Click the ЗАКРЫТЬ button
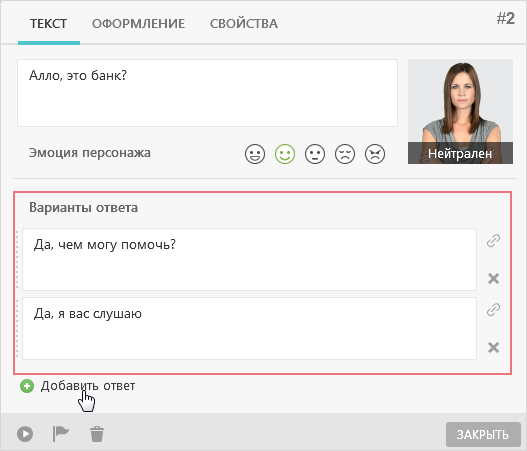Screen dimensions: 527x451 483,435
